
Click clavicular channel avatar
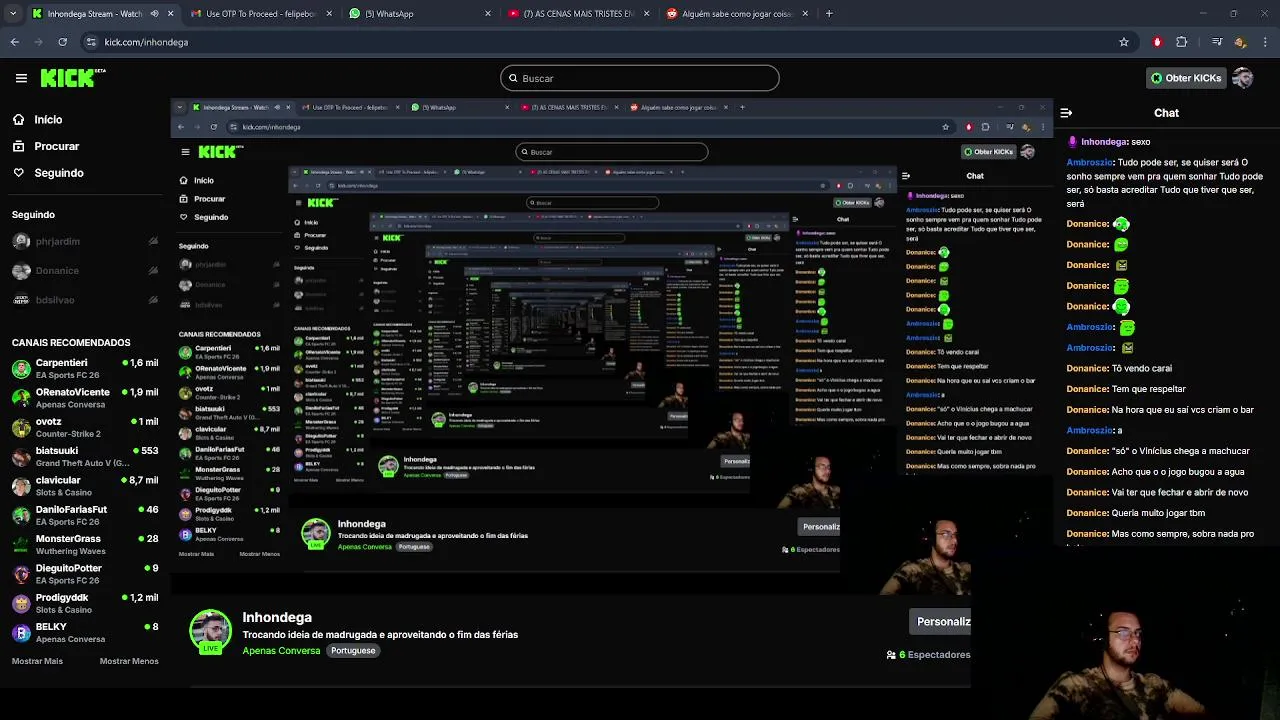pos(21,486)
